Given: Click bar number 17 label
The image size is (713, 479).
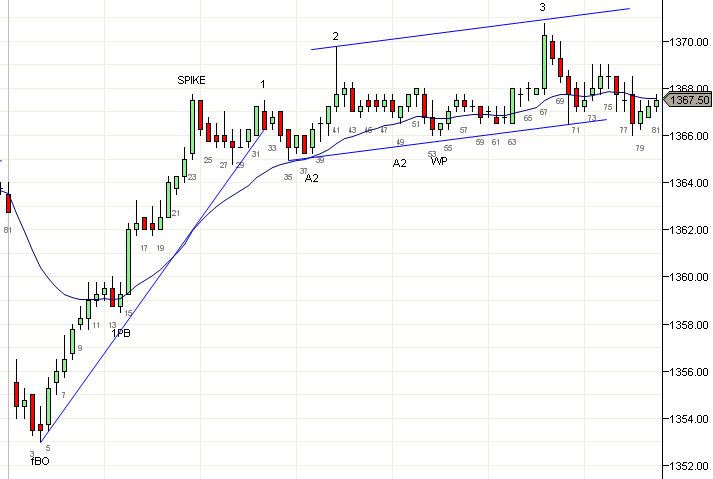Looking at the screenshot, I should tap(144, 248).
